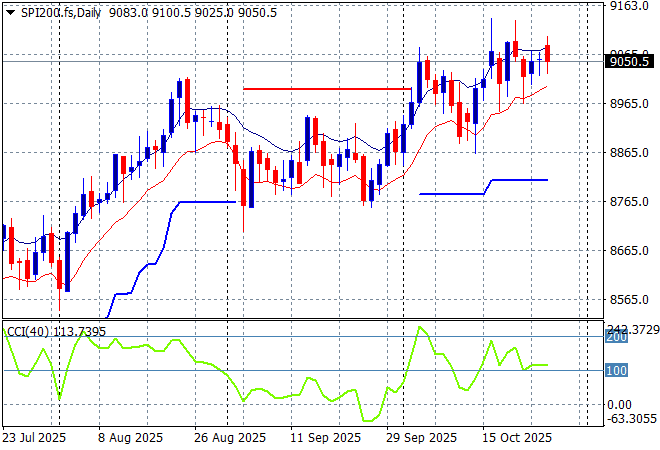
Task: Select the 242.3729 CCI axis value
Action: (x=633, y=330)
